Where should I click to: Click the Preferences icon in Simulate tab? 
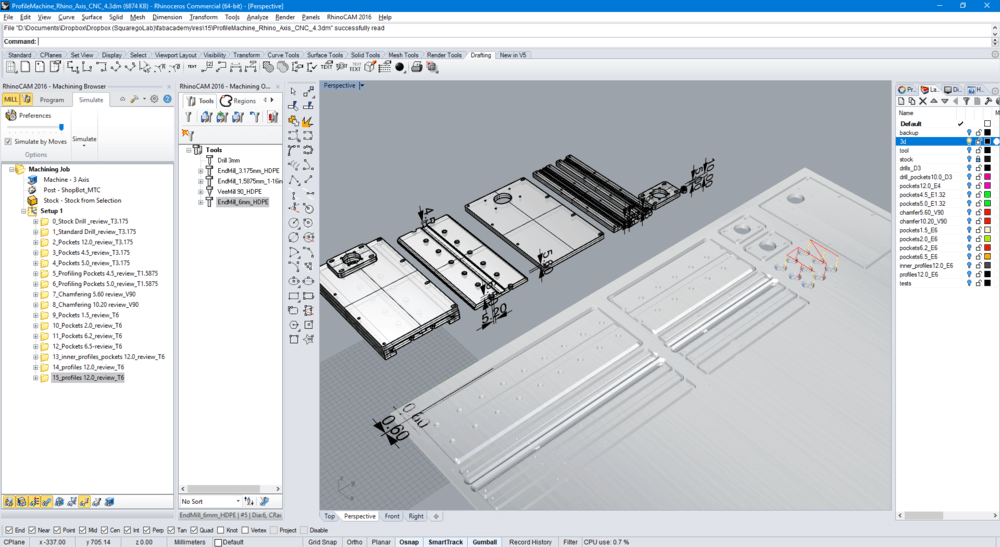pos(11,116)
